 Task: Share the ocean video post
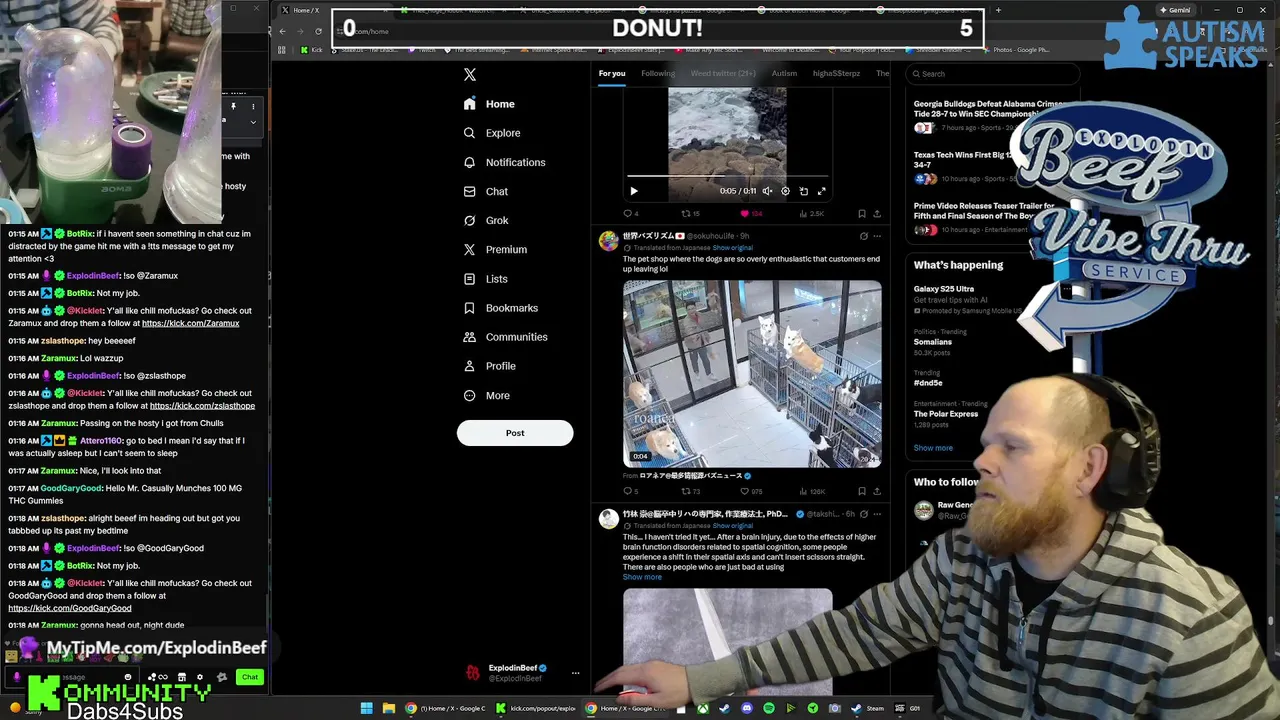pos(877,213)
